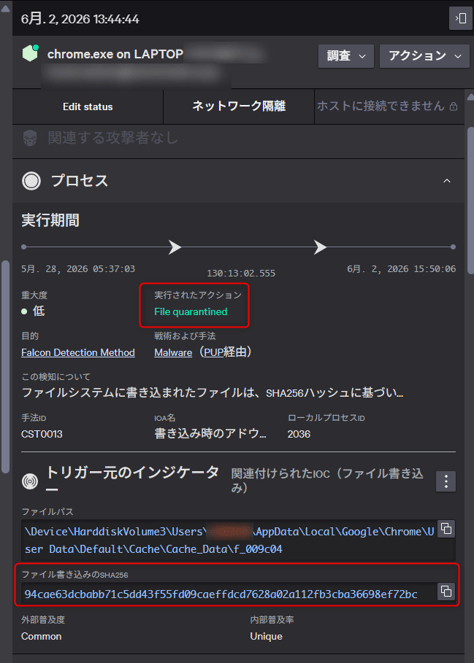This screenshot has width=474, height=663.
Task: Click the first timeline arrow marker
Action: [175, 247]
